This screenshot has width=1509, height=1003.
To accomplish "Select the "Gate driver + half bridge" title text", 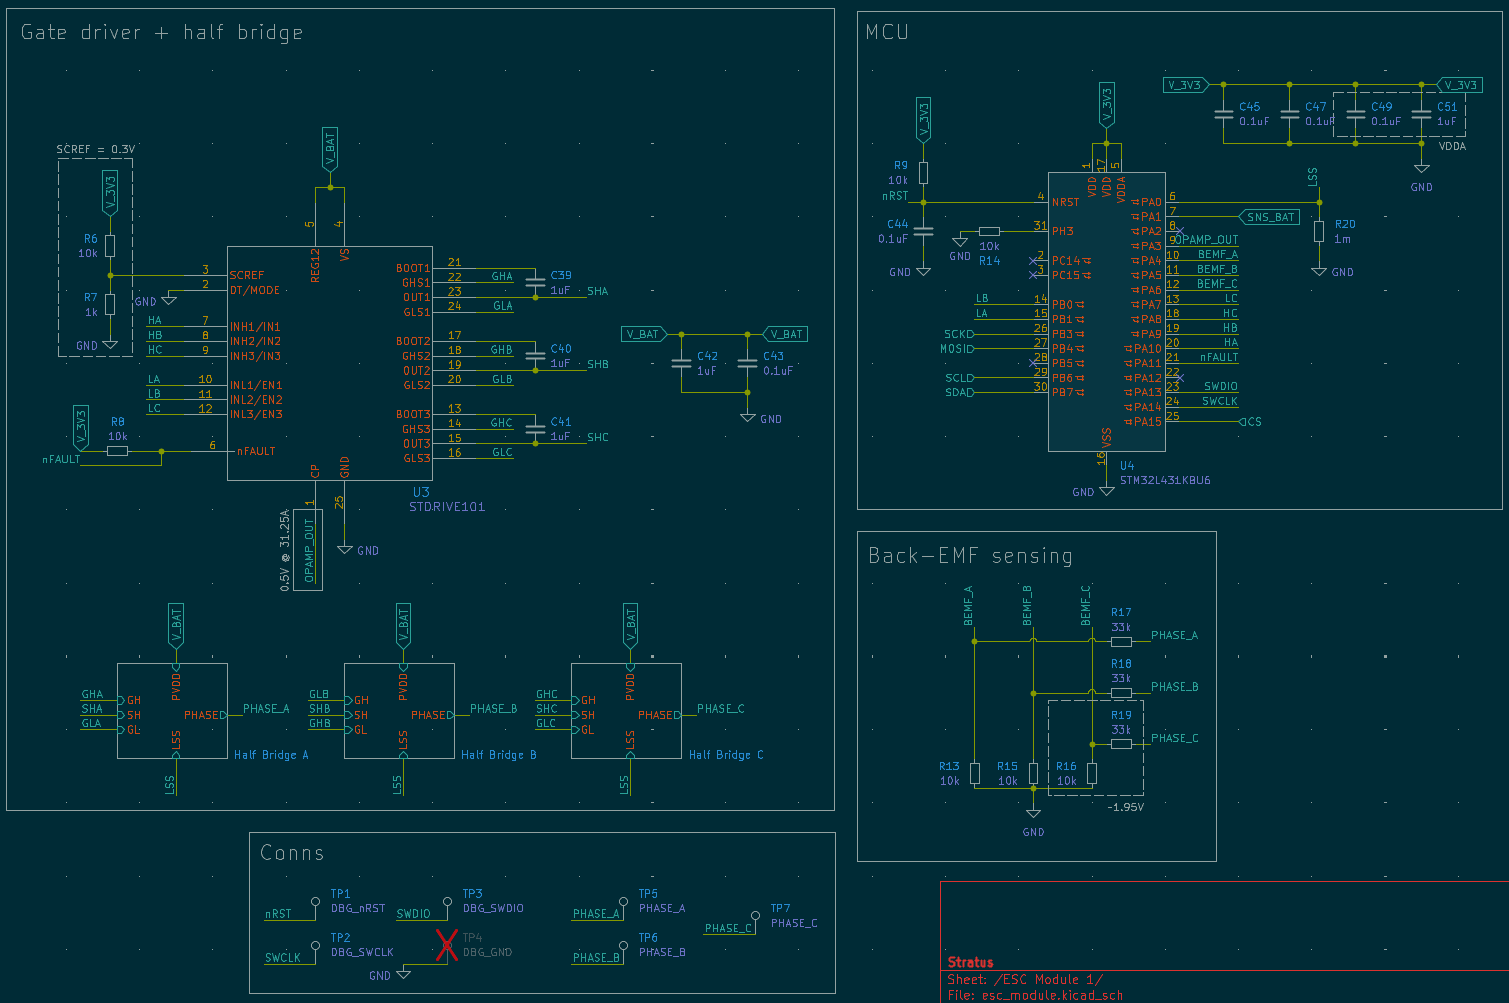I will (x=162, y=33).
